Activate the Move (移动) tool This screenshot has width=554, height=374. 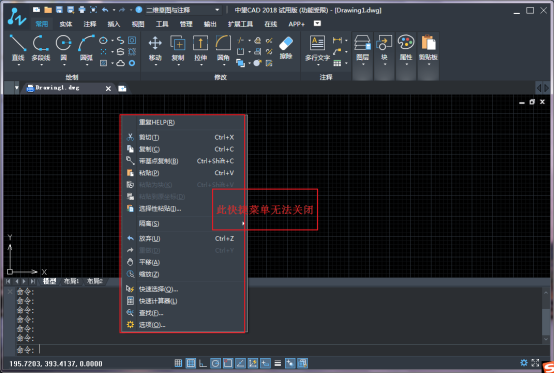click(x=155, y=47)
